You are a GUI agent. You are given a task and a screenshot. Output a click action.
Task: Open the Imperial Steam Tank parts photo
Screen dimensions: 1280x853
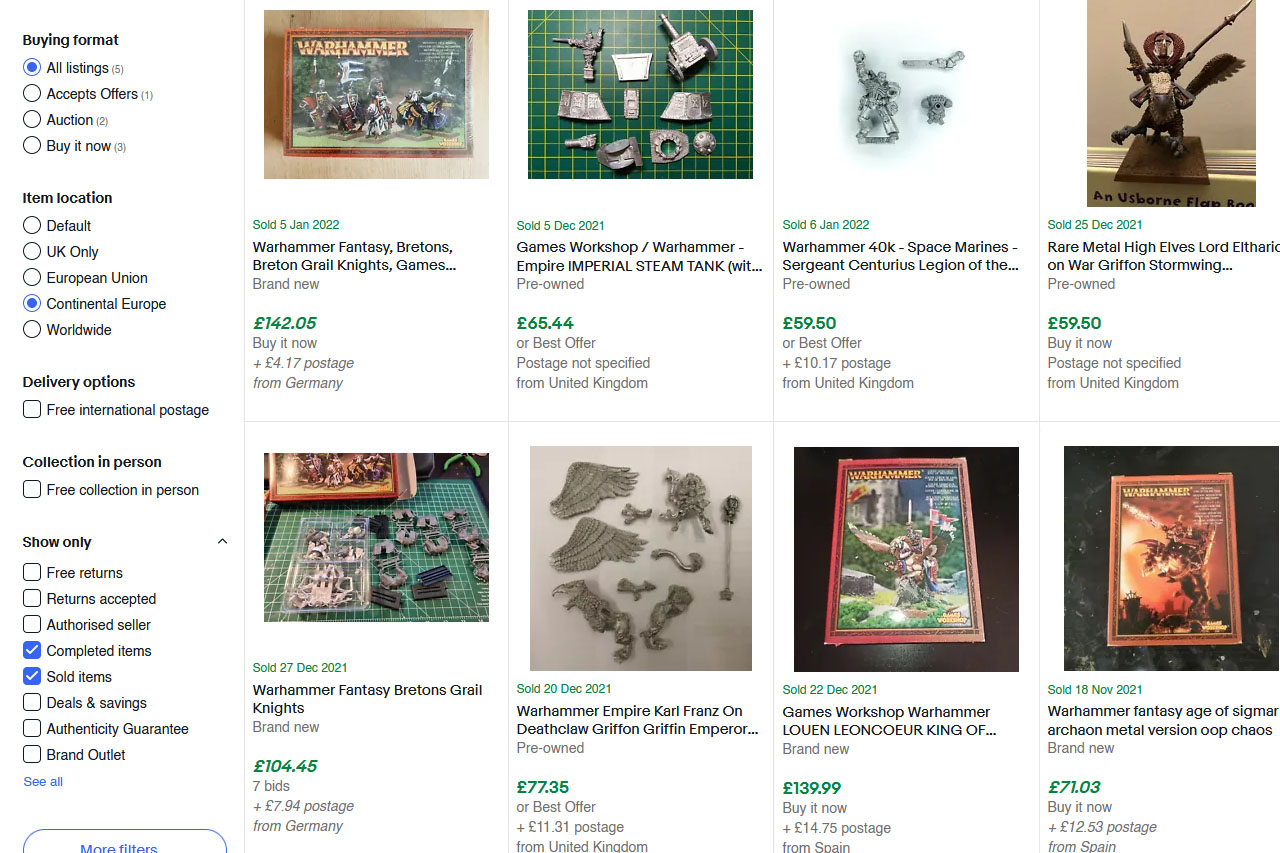(x=640, y=94)
